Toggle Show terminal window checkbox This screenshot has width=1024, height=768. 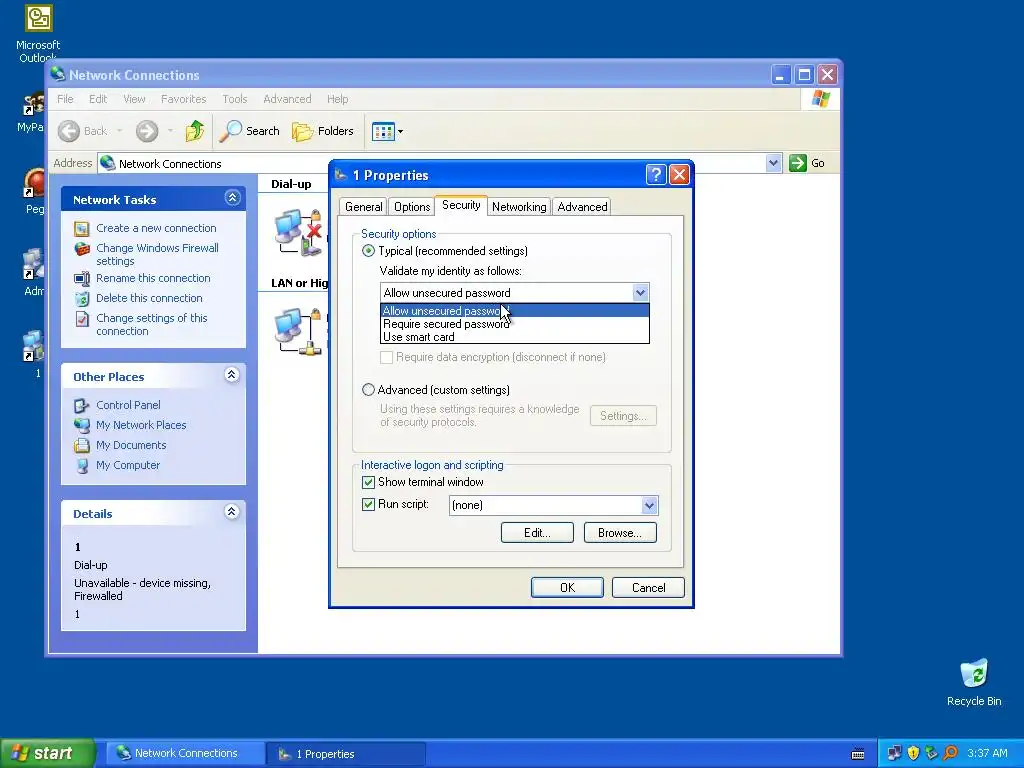click(x=368, y=482)
